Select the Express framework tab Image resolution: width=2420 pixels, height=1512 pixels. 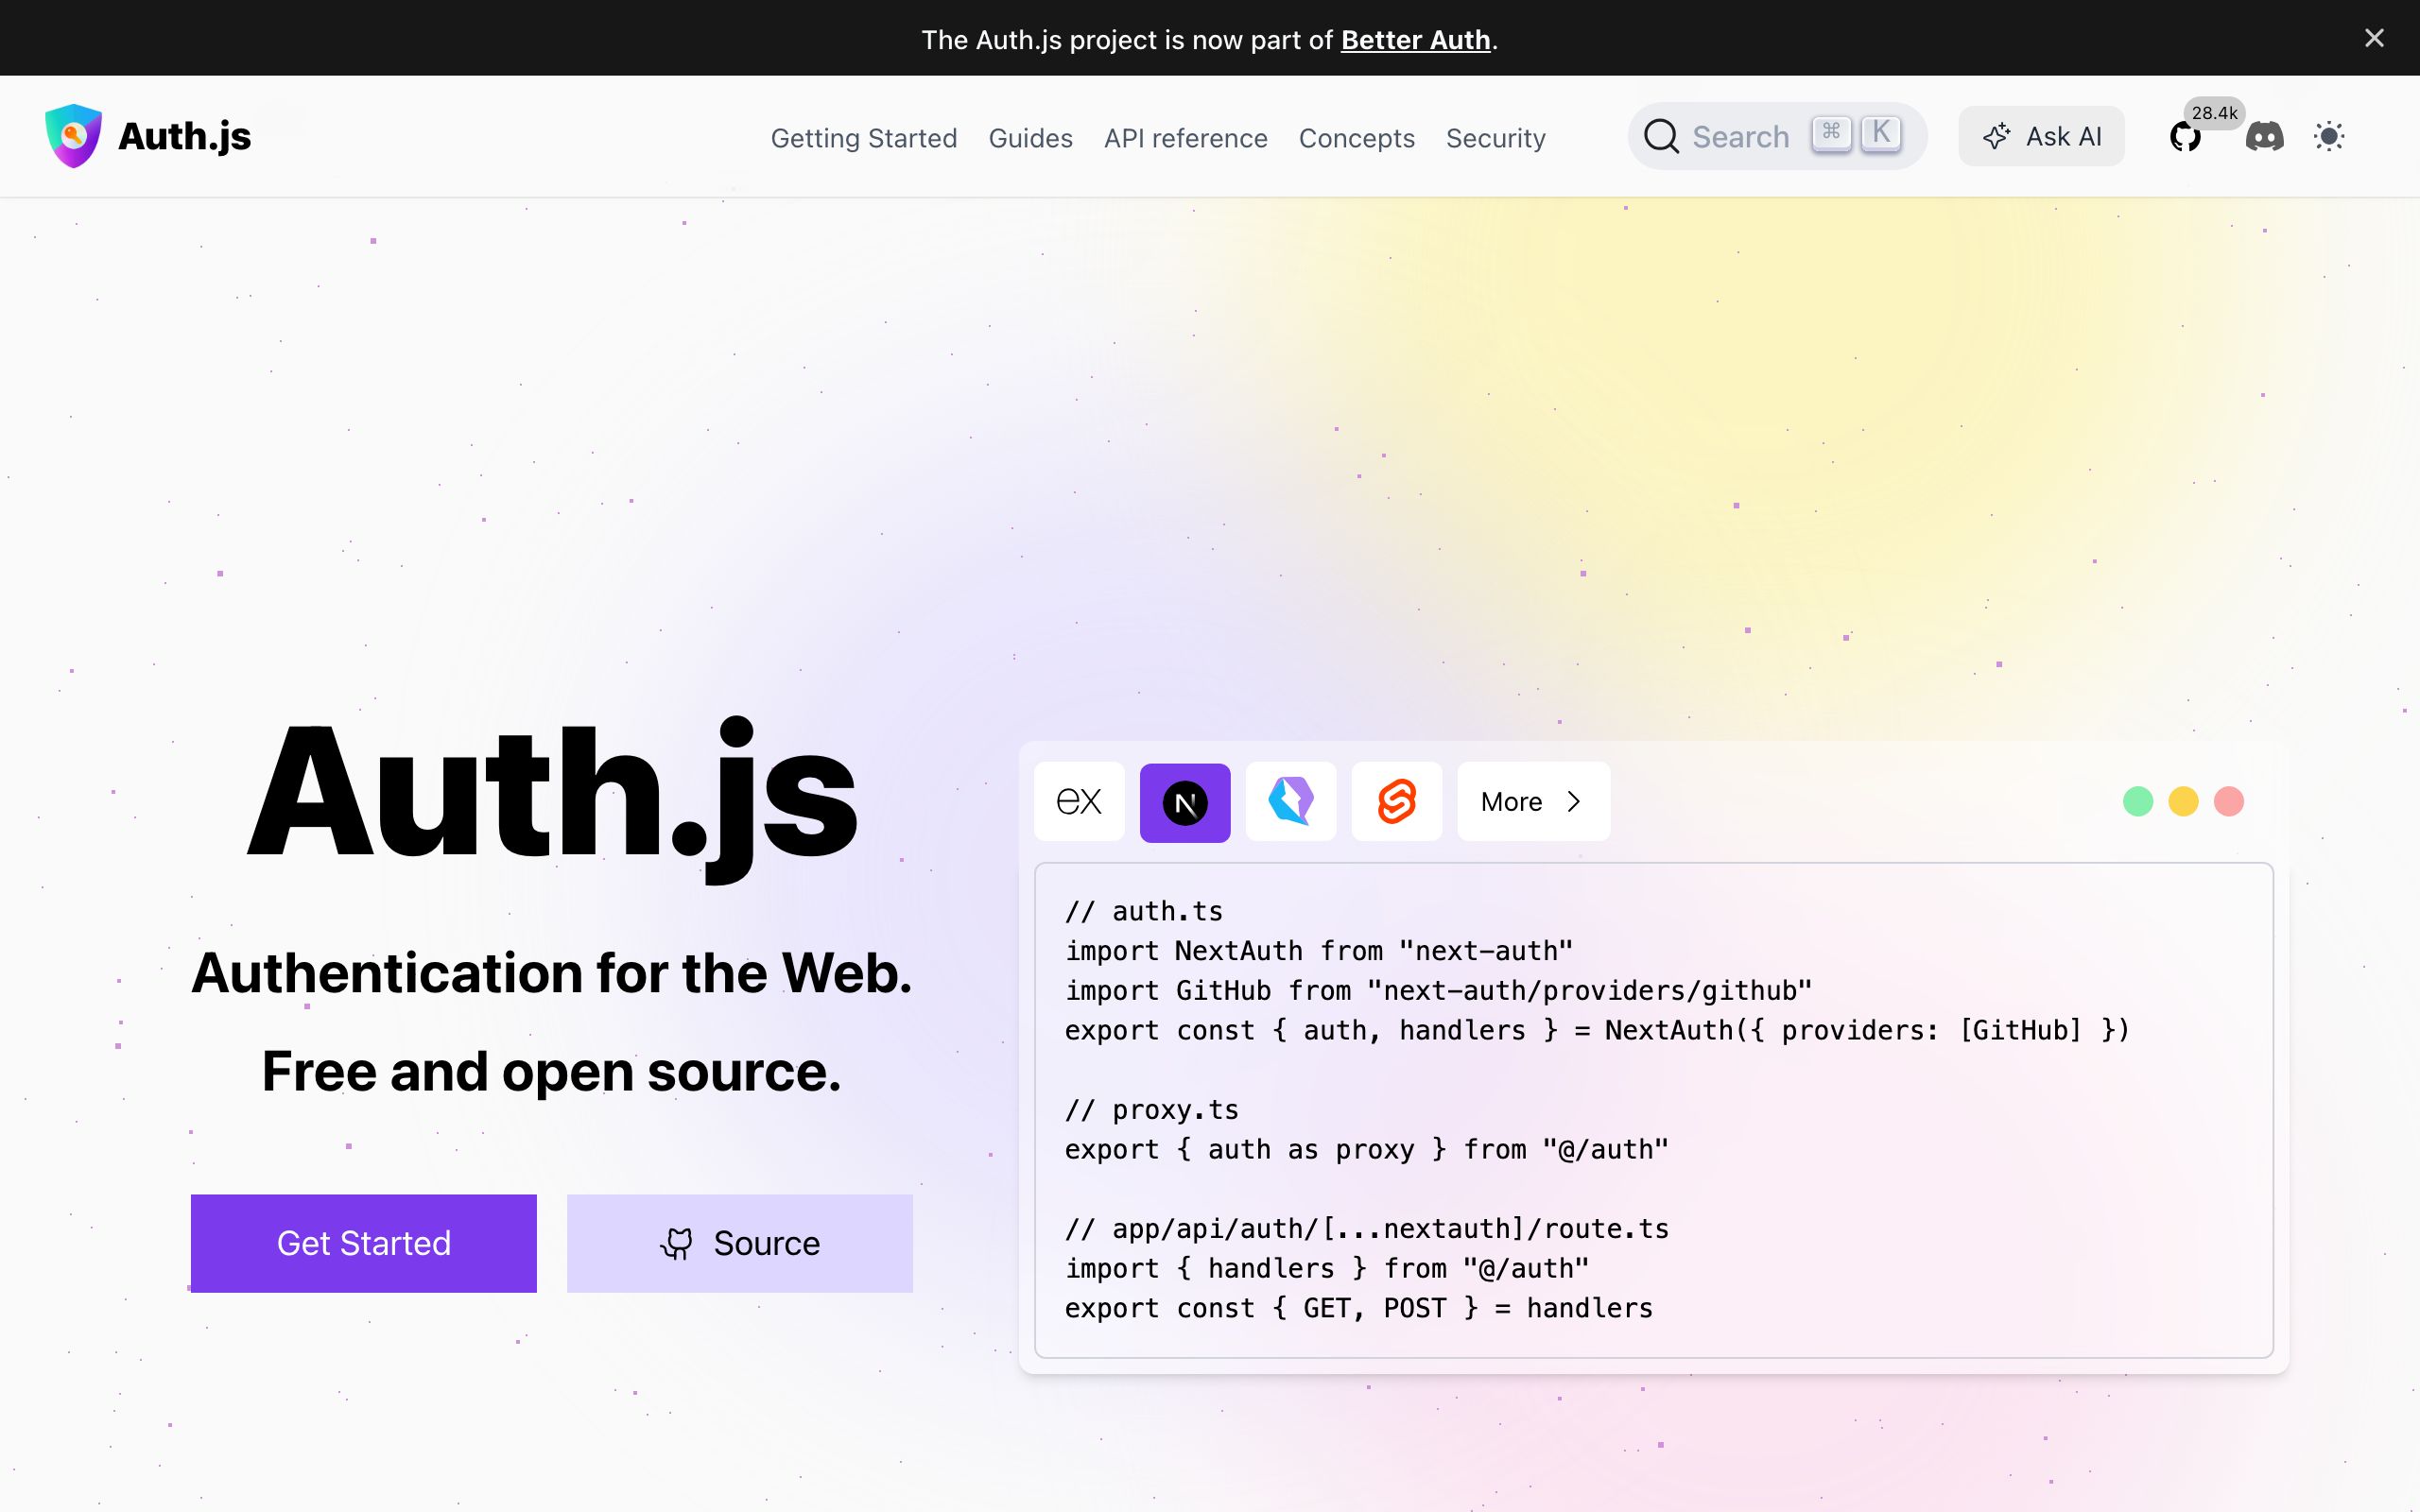[1079, 802]
